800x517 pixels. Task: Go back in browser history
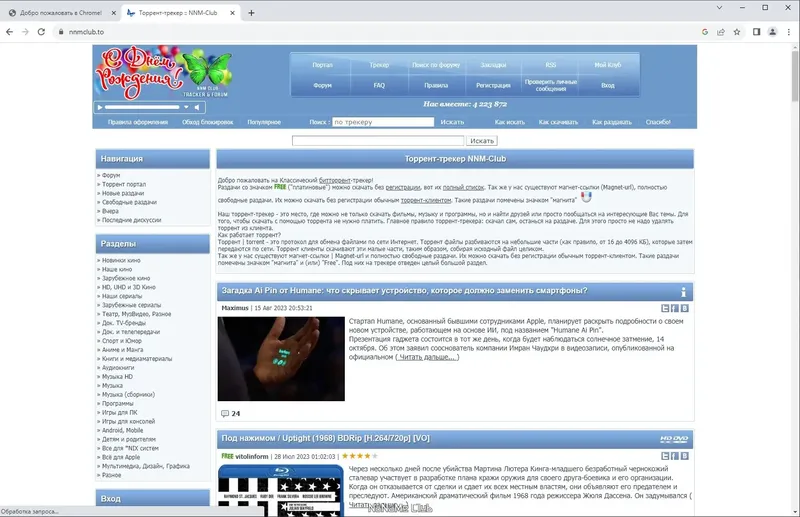[x=9, y=32]
